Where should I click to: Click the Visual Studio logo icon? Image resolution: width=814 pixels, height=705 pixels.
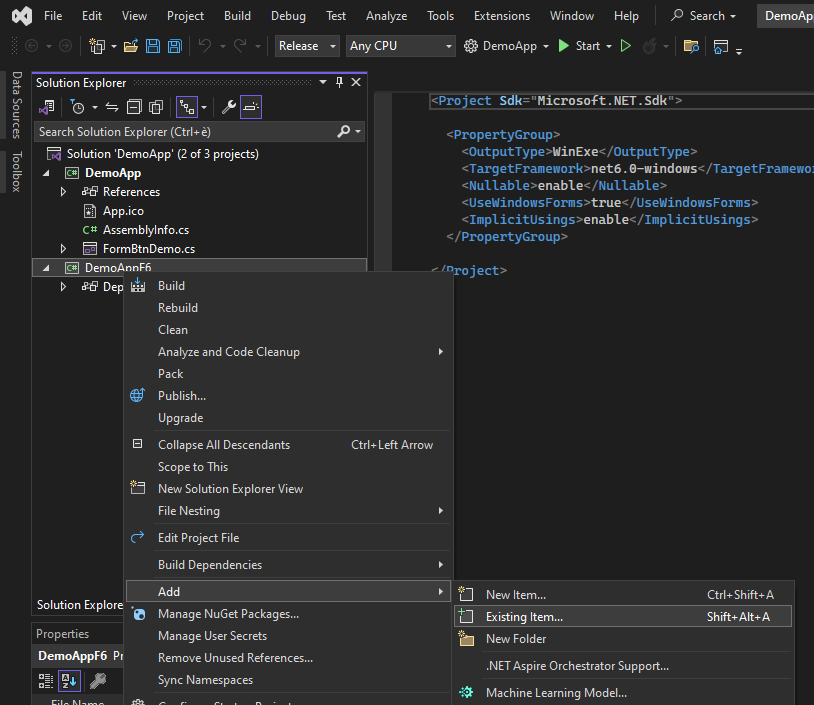tap(21, 16)
